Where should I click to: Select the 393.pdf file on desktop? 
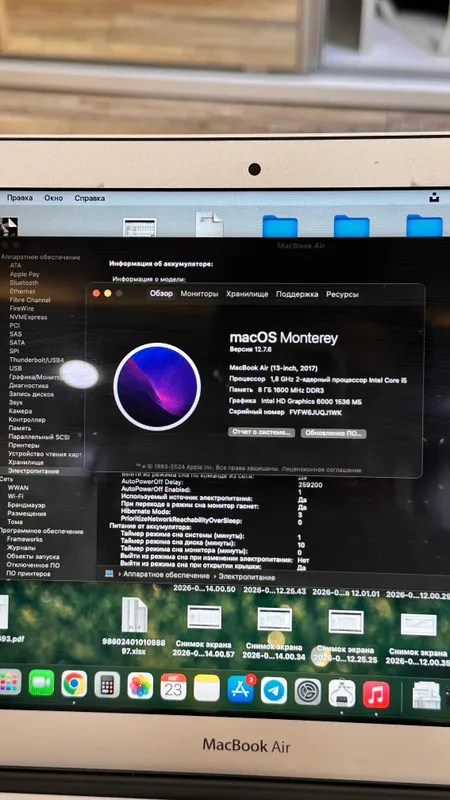[x=10, y=619]
